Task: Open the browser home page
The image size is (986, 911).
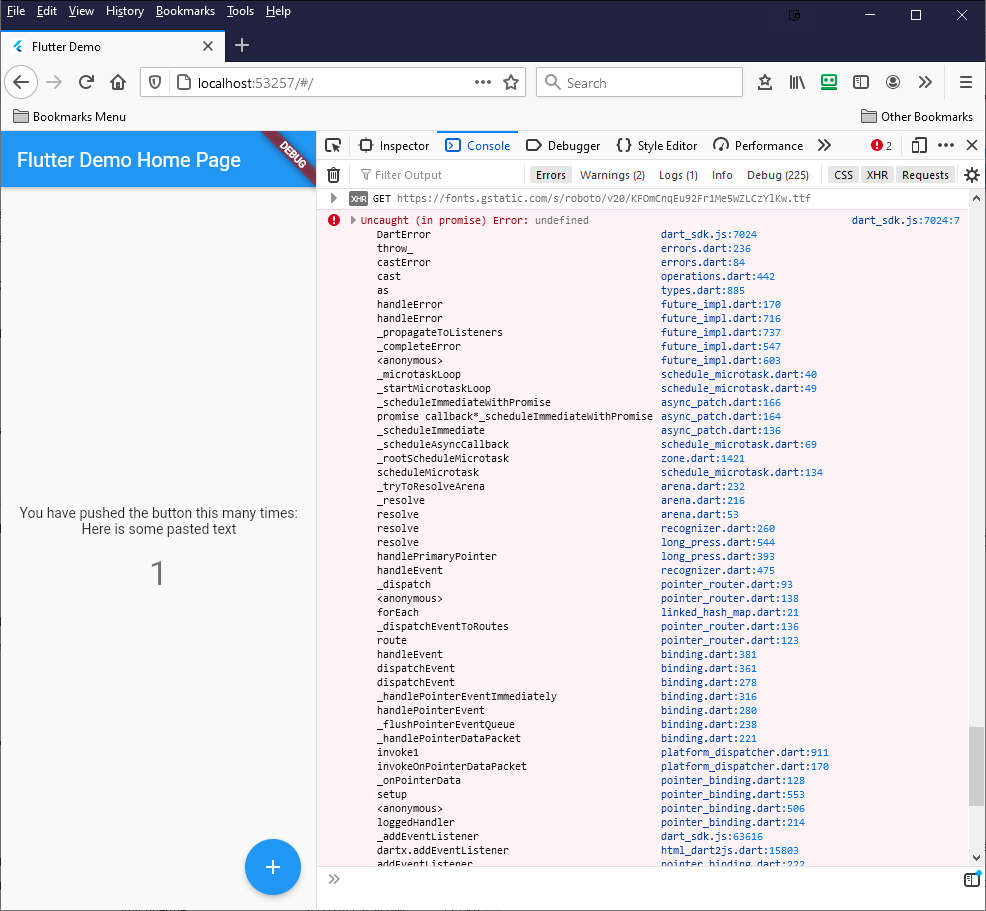Action: click(118, 82)
